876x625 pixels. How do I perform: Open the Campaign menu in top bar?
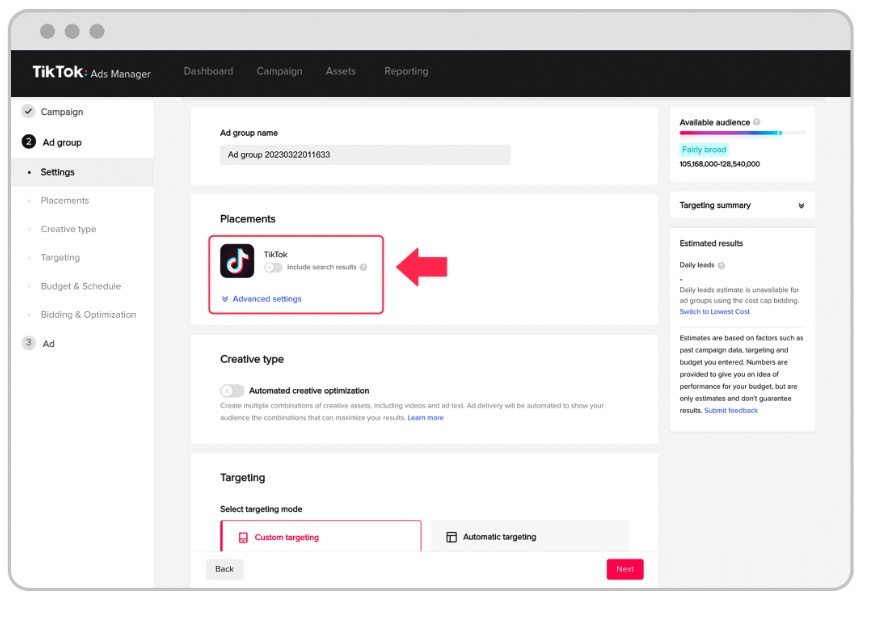coord(279,71)
